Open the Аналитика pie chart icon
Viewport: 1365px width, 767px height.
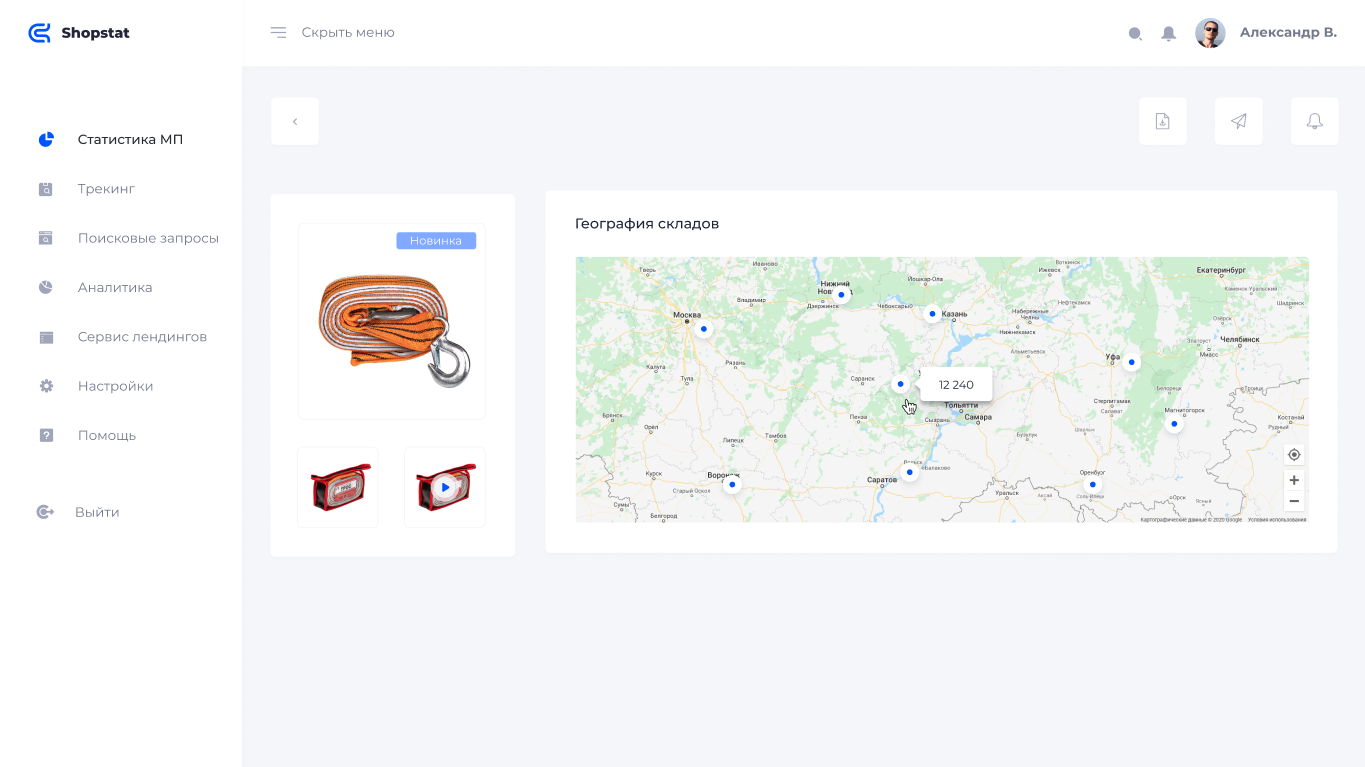point(45,287)
